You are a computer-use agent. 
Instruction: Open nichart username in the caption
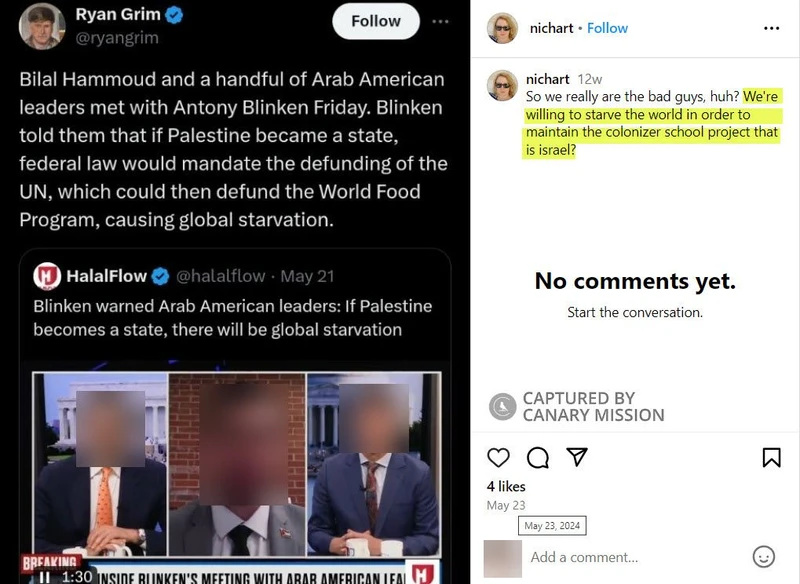[x=547, y=79]
